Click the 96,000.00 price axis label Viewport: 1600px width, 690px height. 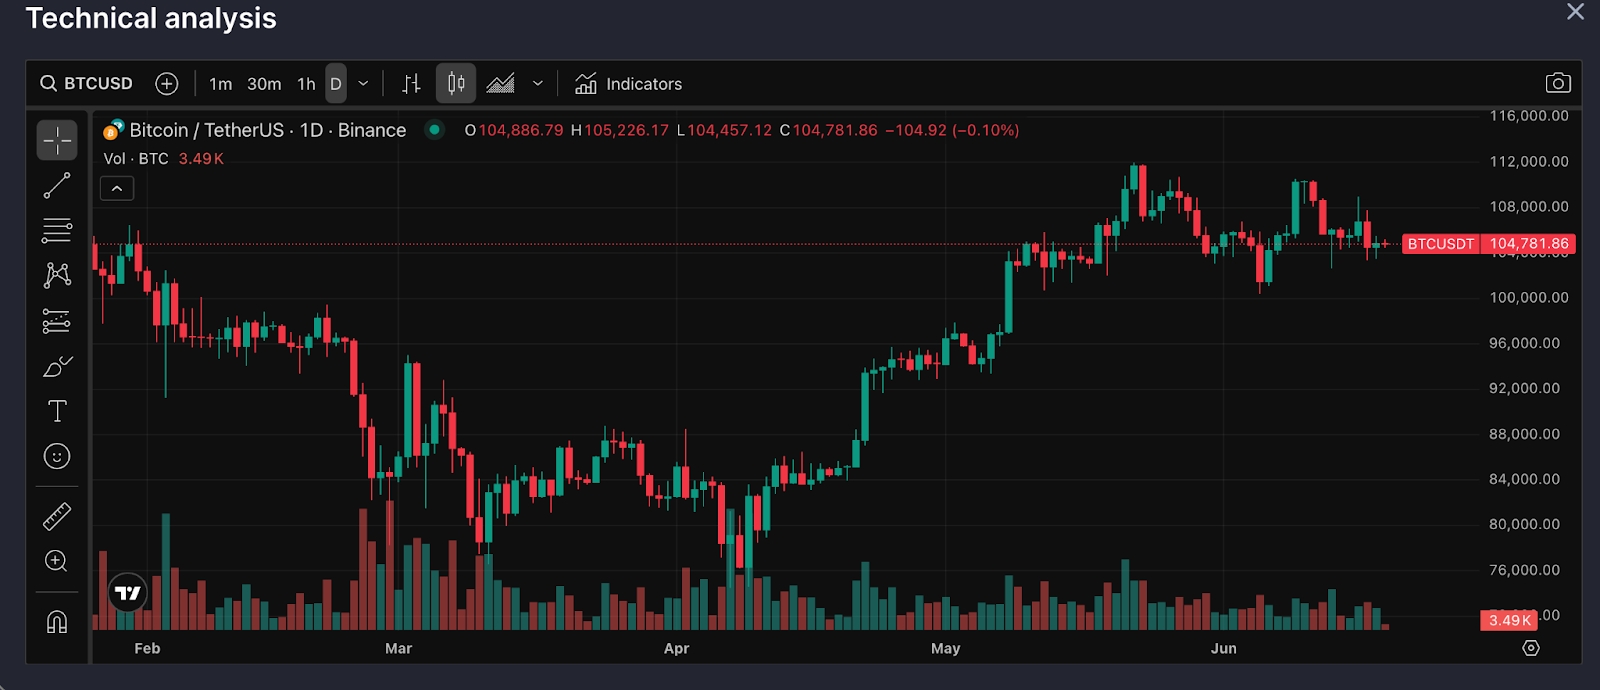(1524, 343)
